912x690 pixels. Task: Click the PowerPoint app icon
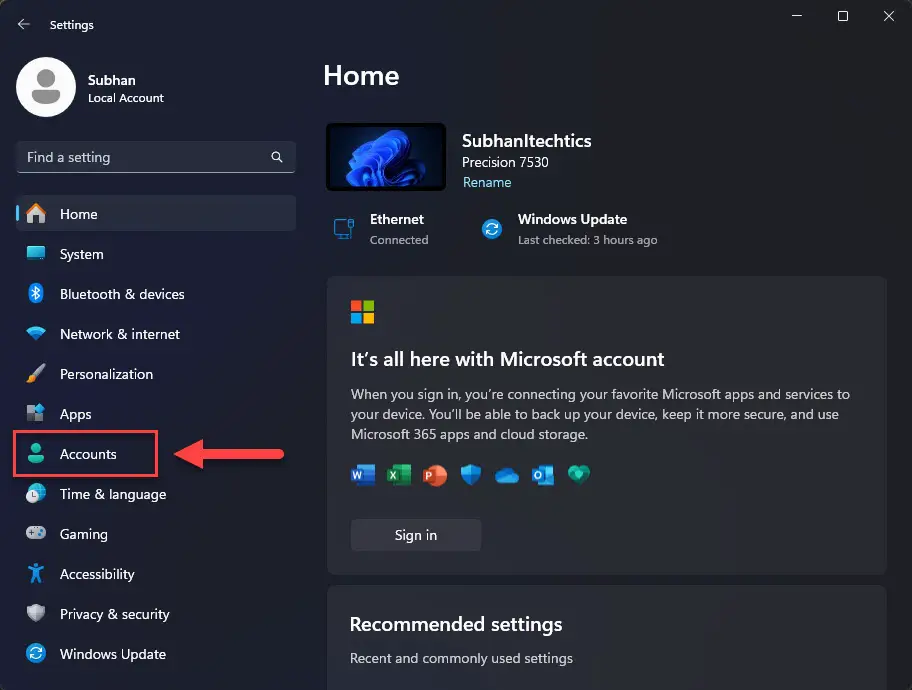tap(435, 475)
